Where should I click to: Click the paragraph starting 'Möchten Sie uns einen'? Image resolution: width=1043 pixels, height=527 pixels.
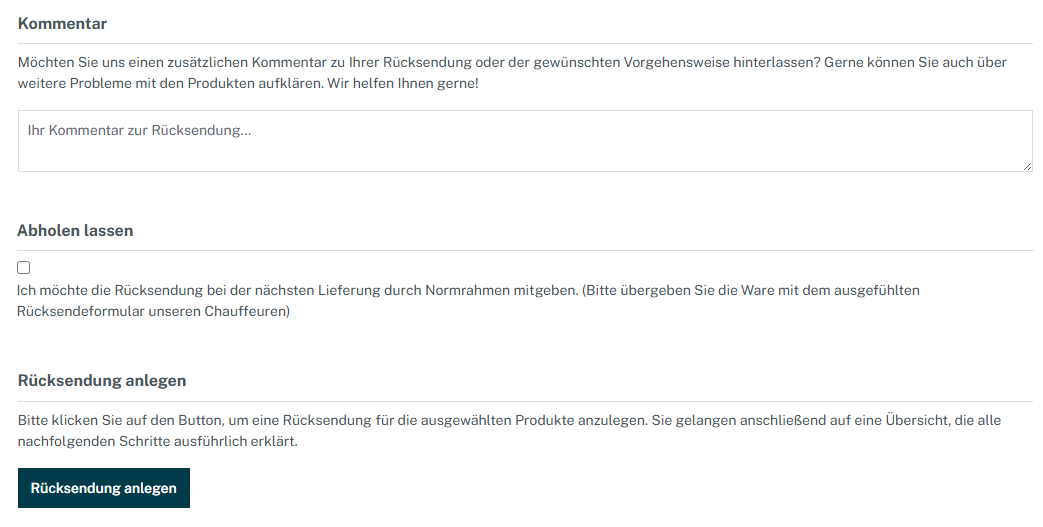coord(400,62)
